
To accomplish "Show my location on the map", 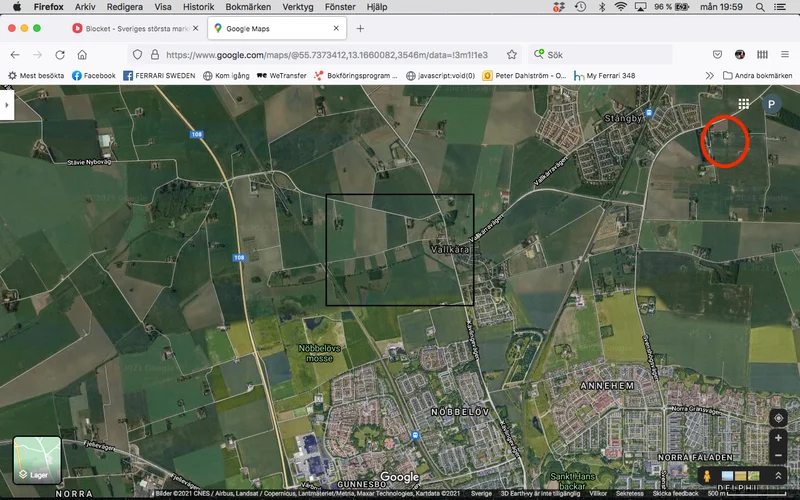I will [778, 418].
